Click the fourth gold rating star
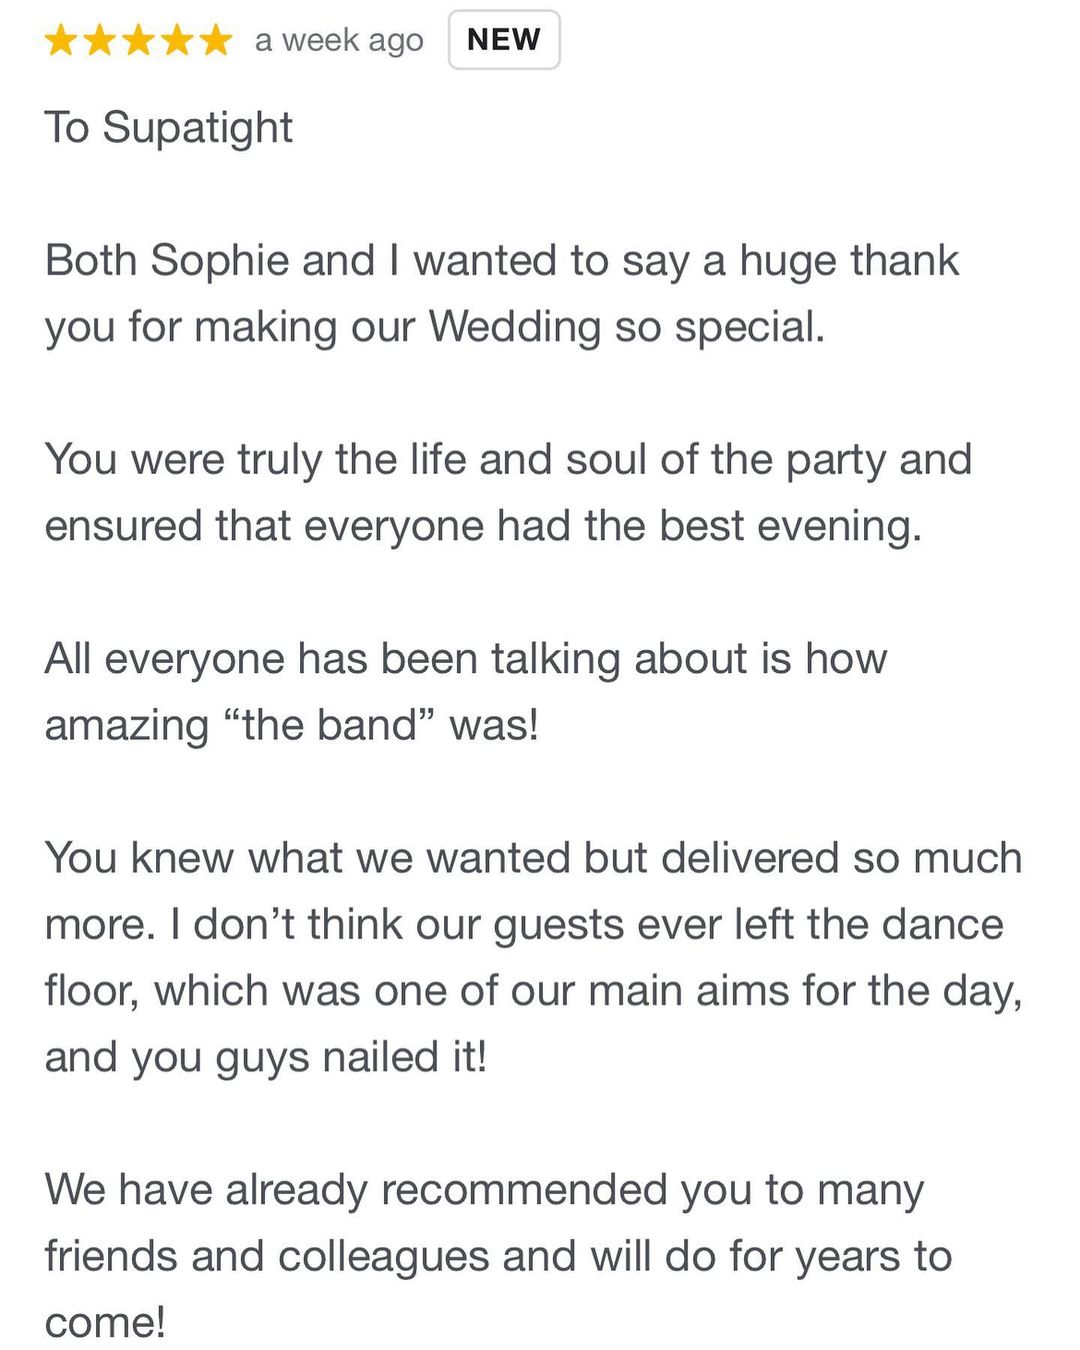Viewport: 1080px width, 1350px height. (177, 41)
